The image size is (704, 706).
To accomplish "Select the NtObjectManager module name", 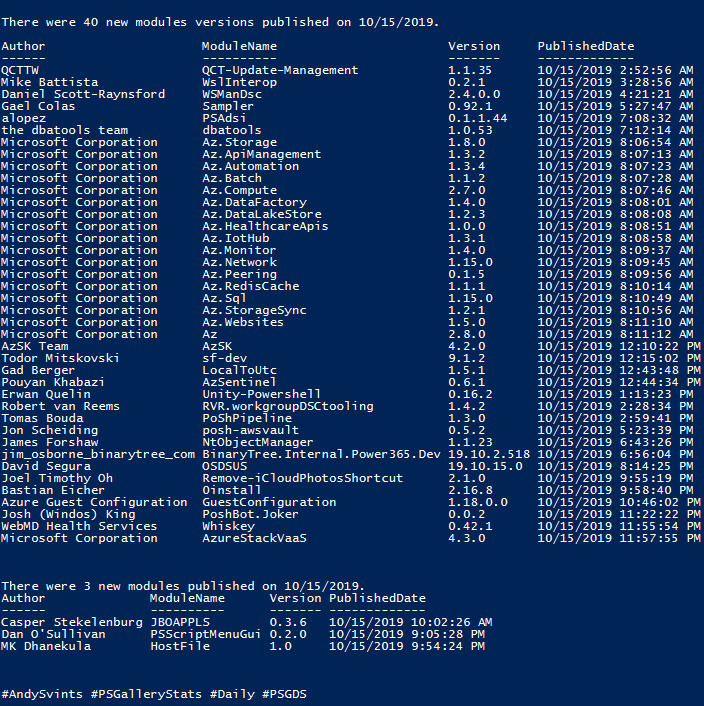I will [257, 442].
